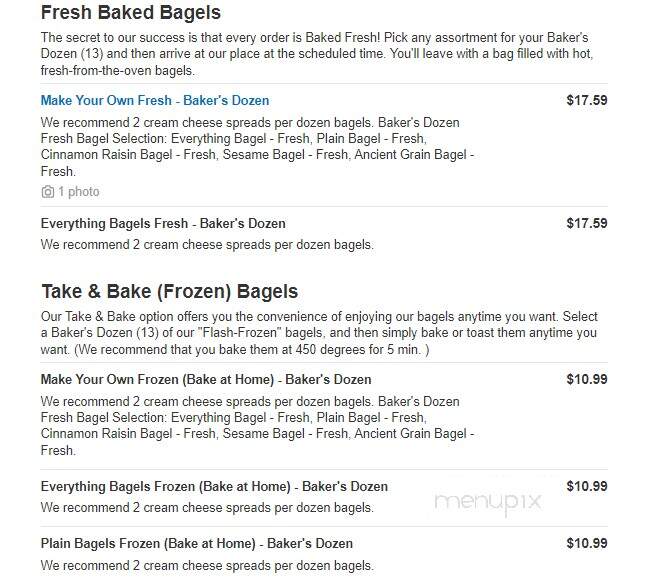
Task: Click the $17.59 price for Everything Bagels Fresh
Action: [587, 223]
